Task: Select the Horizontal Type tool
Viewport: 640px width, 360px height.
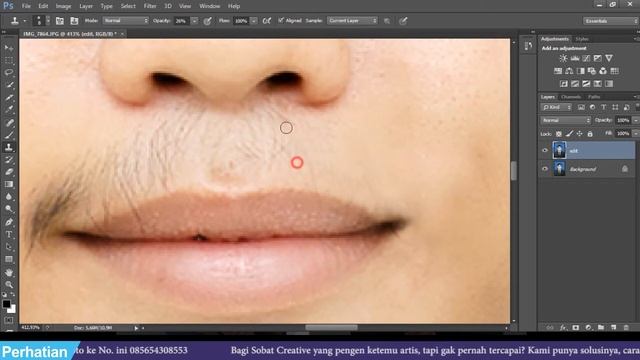Action: 9,235
